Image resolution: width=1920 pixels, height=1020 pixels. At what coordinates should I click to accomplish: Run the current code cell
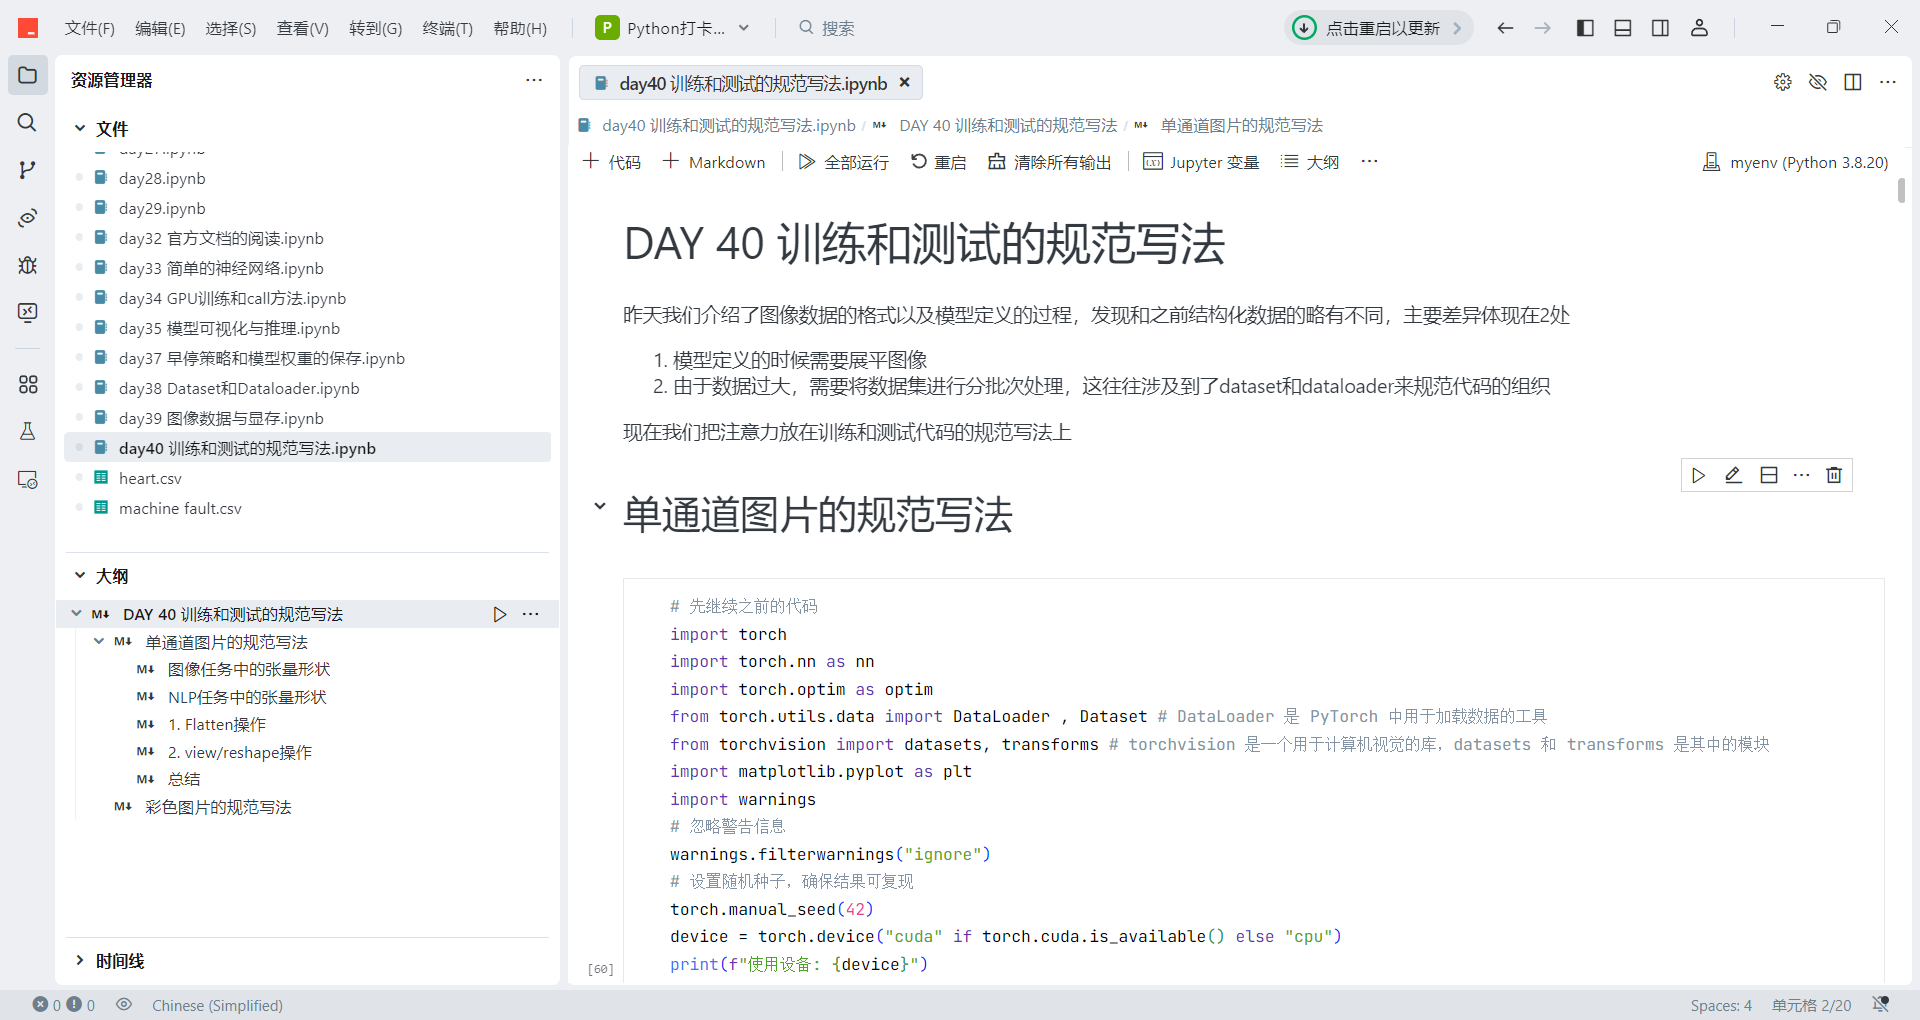click(x=1698, y=475)
